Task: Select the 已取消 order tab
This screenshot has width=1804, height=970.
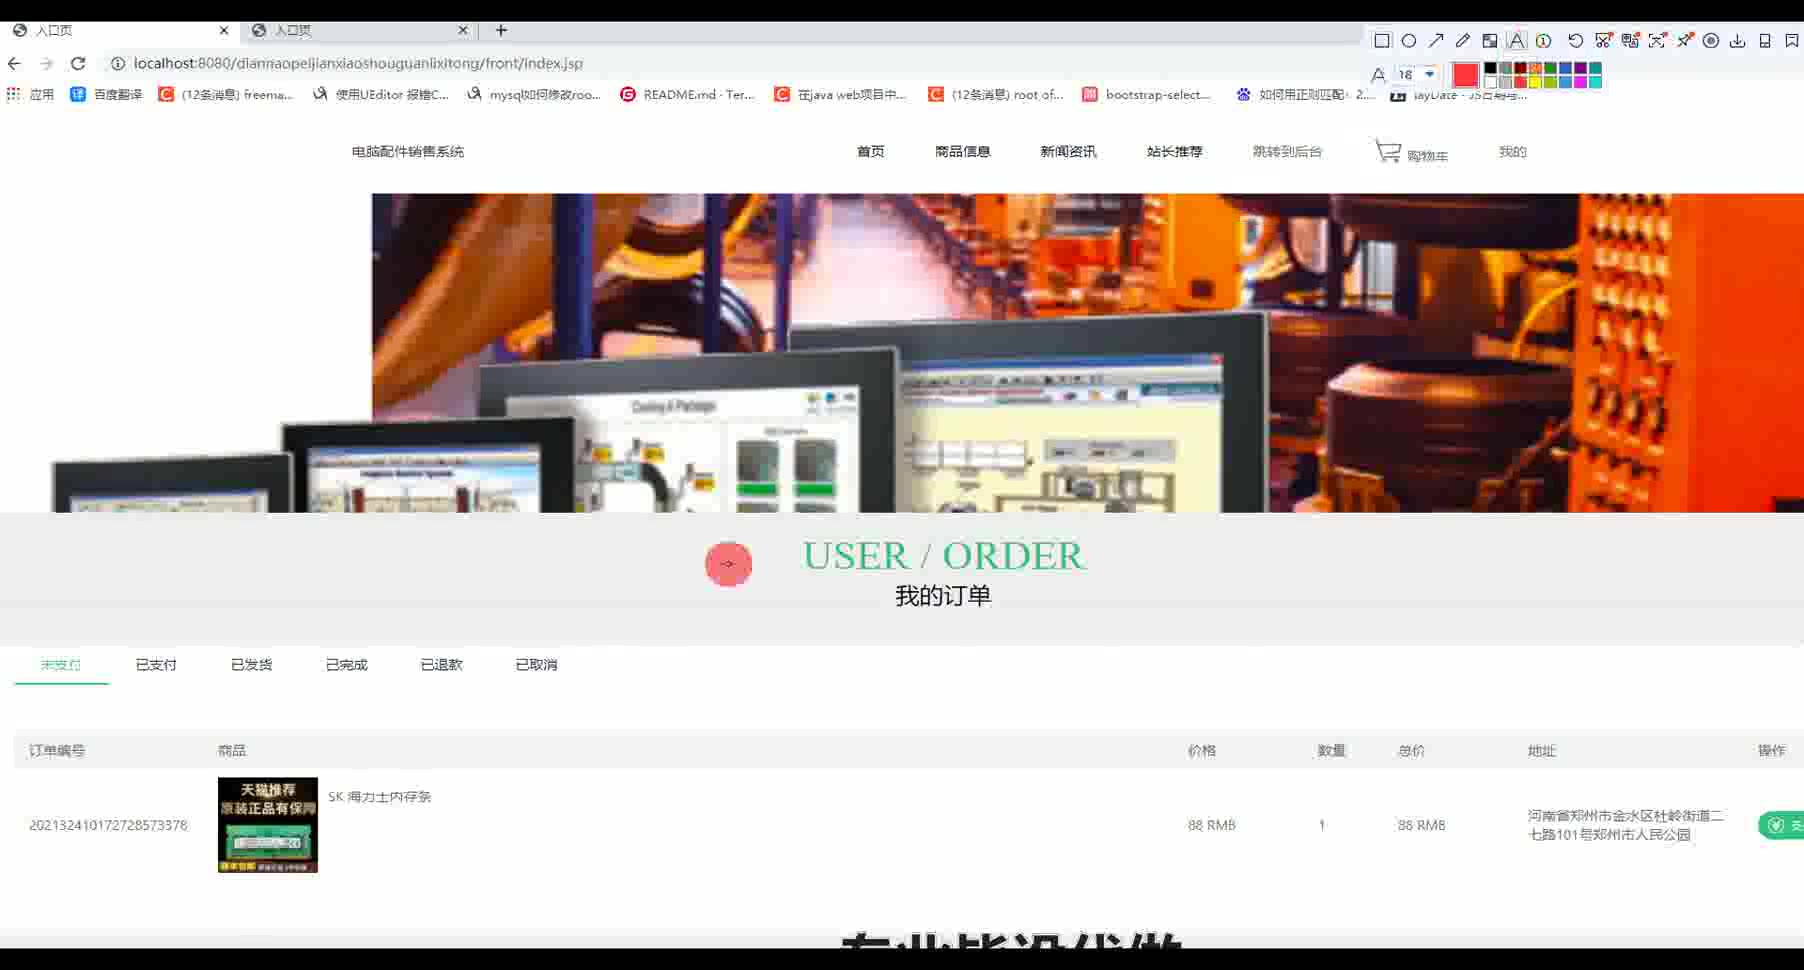Action: (536, 665)
